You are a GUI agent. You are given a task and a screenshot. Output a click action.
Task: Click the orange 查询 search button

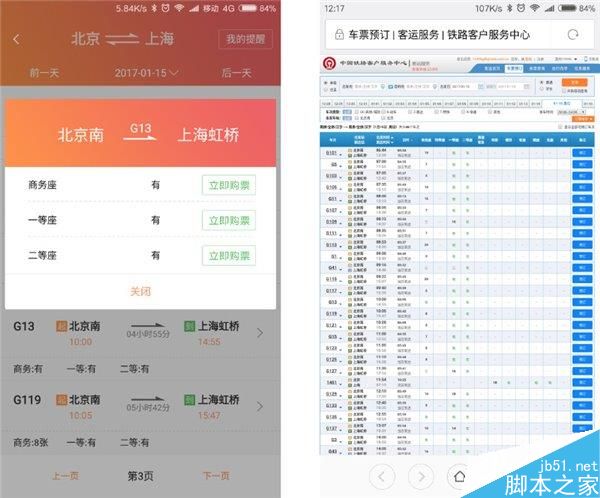574,82
